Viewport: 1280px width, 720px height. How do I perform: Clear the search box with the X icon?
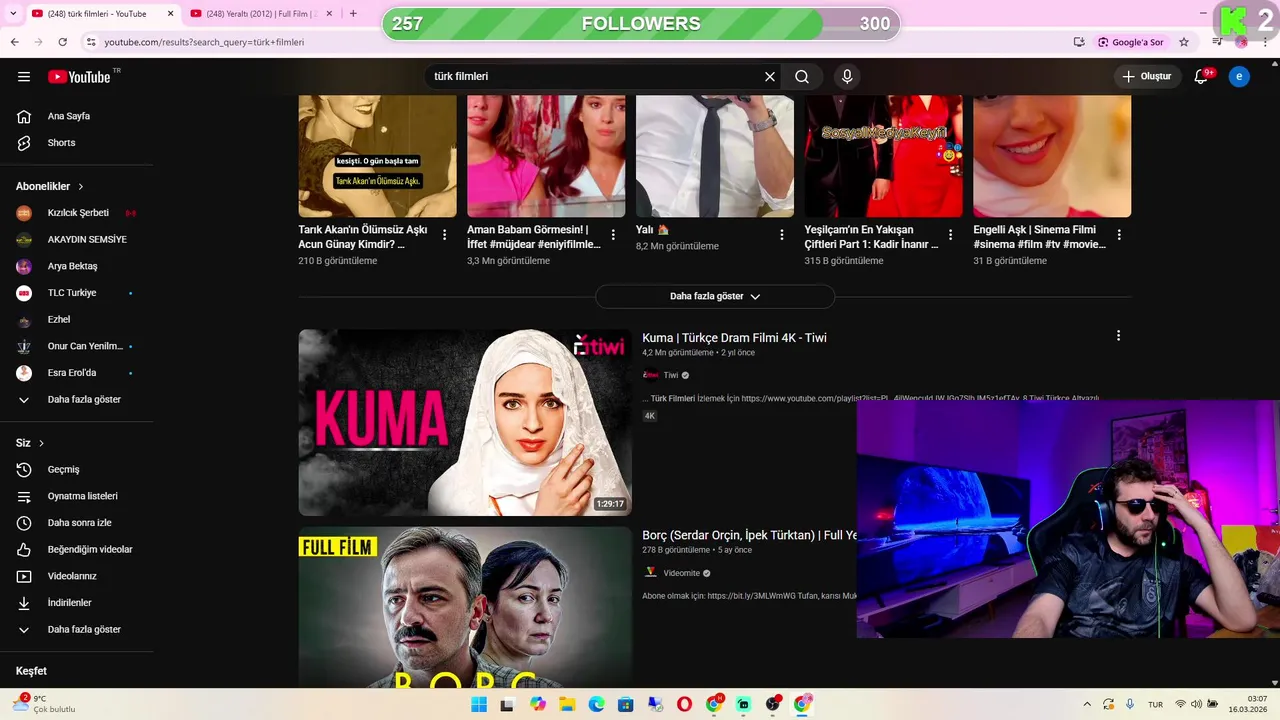pos(770,77)
